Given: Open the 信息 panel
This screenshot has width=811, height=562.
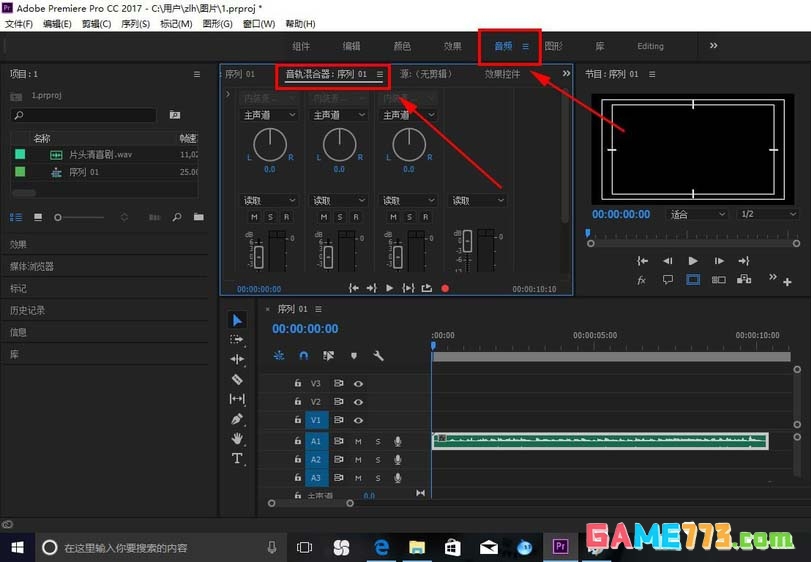Looking at the screenshot, I should pyautogui.click(x=18, y=332).
